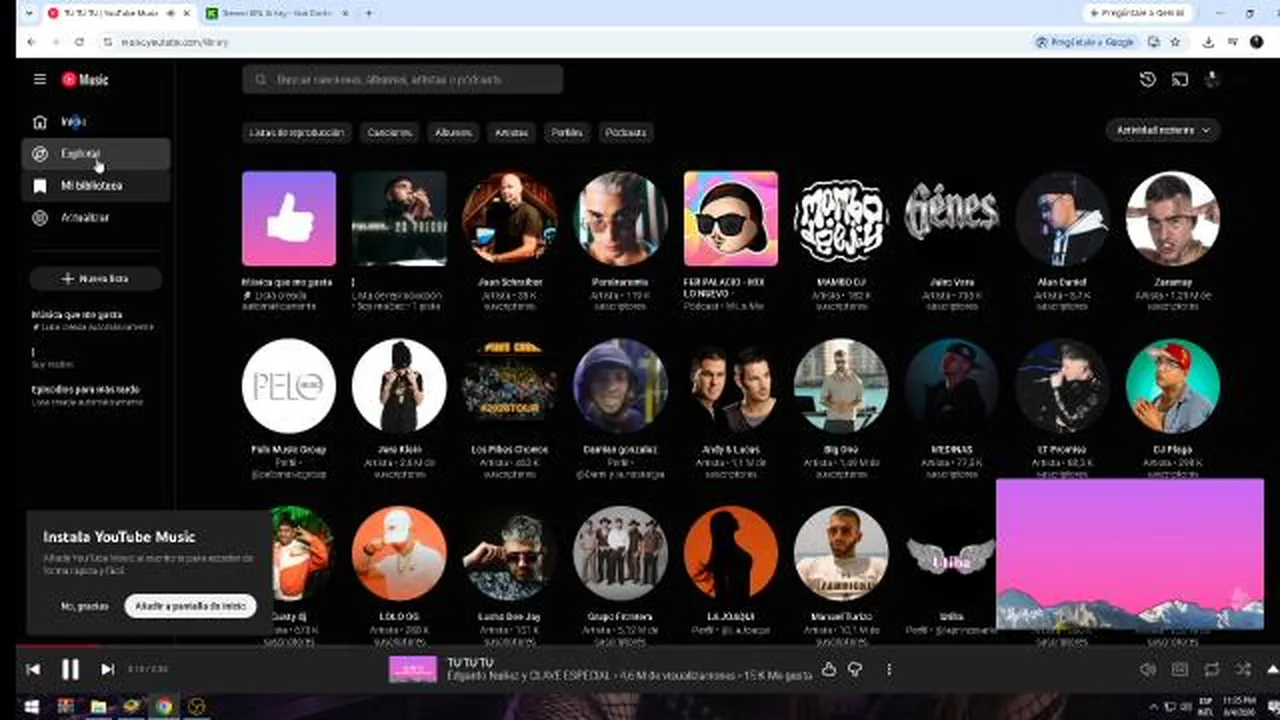Click the pink mini video player
Viewport: 1280px width, 720px height.
[x=1130, y=555]
